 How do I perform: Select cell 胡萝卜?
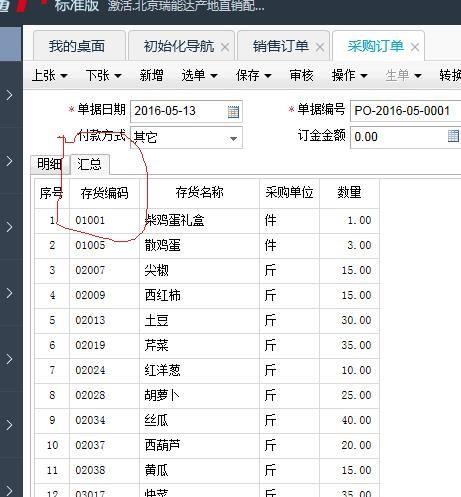(x=199, y=396)
